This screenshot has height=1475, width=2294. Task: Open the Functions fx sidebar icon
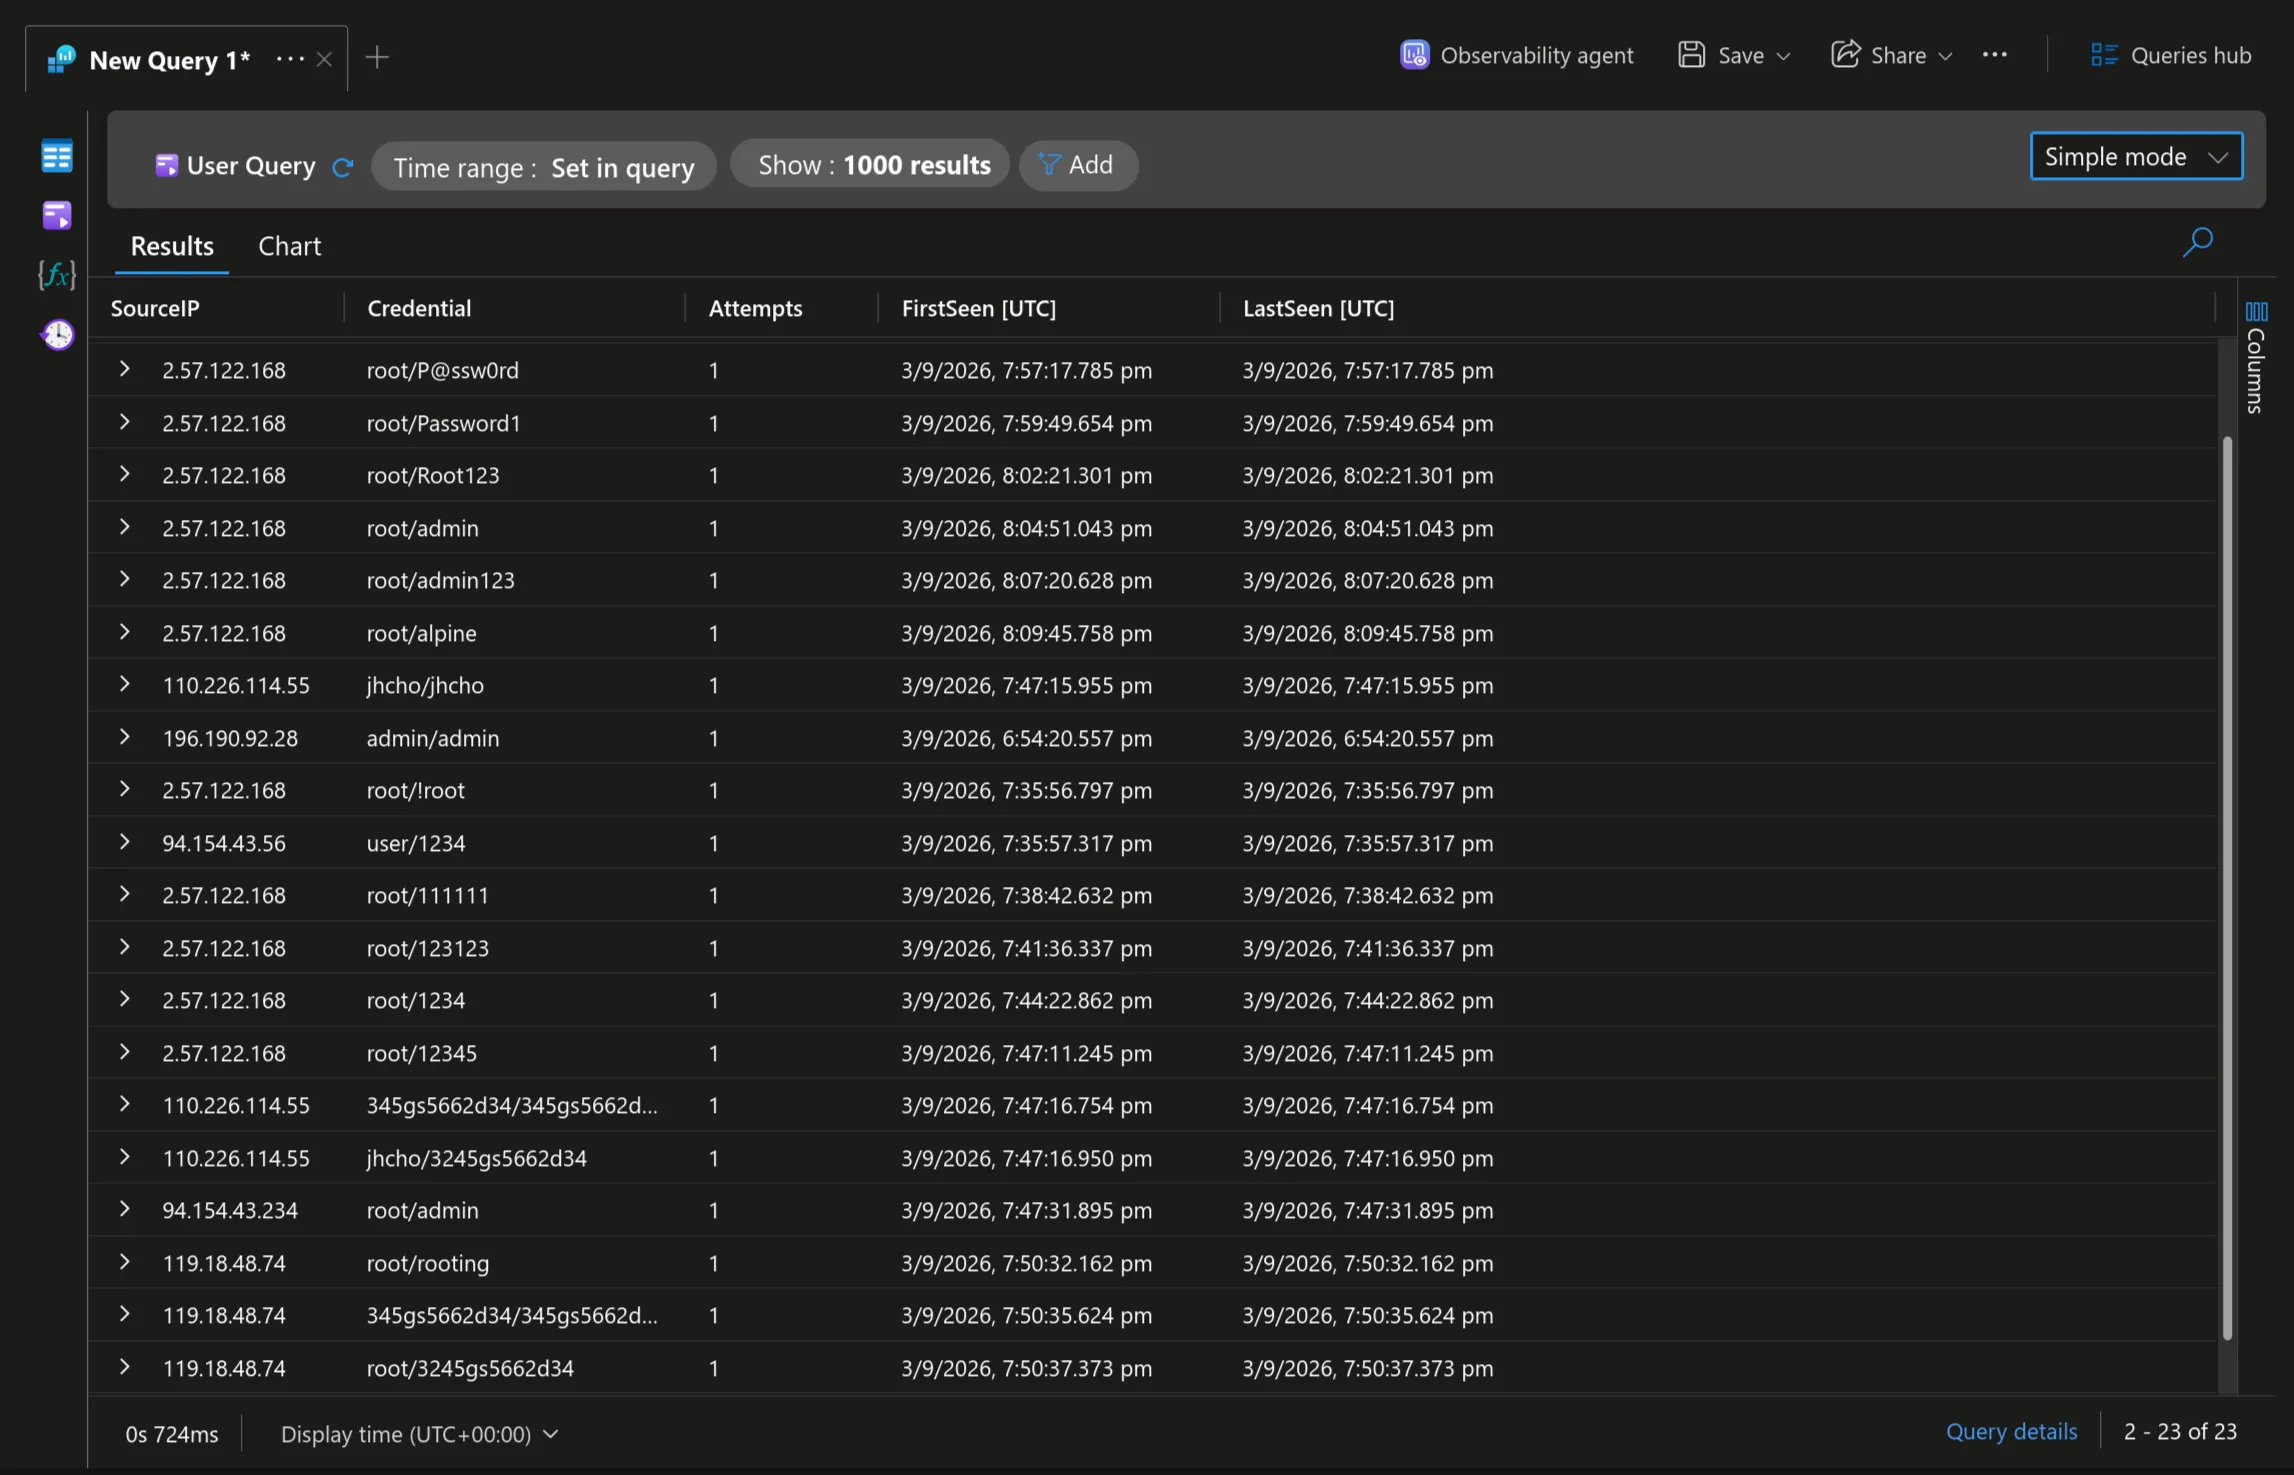(x=57, y=274)
